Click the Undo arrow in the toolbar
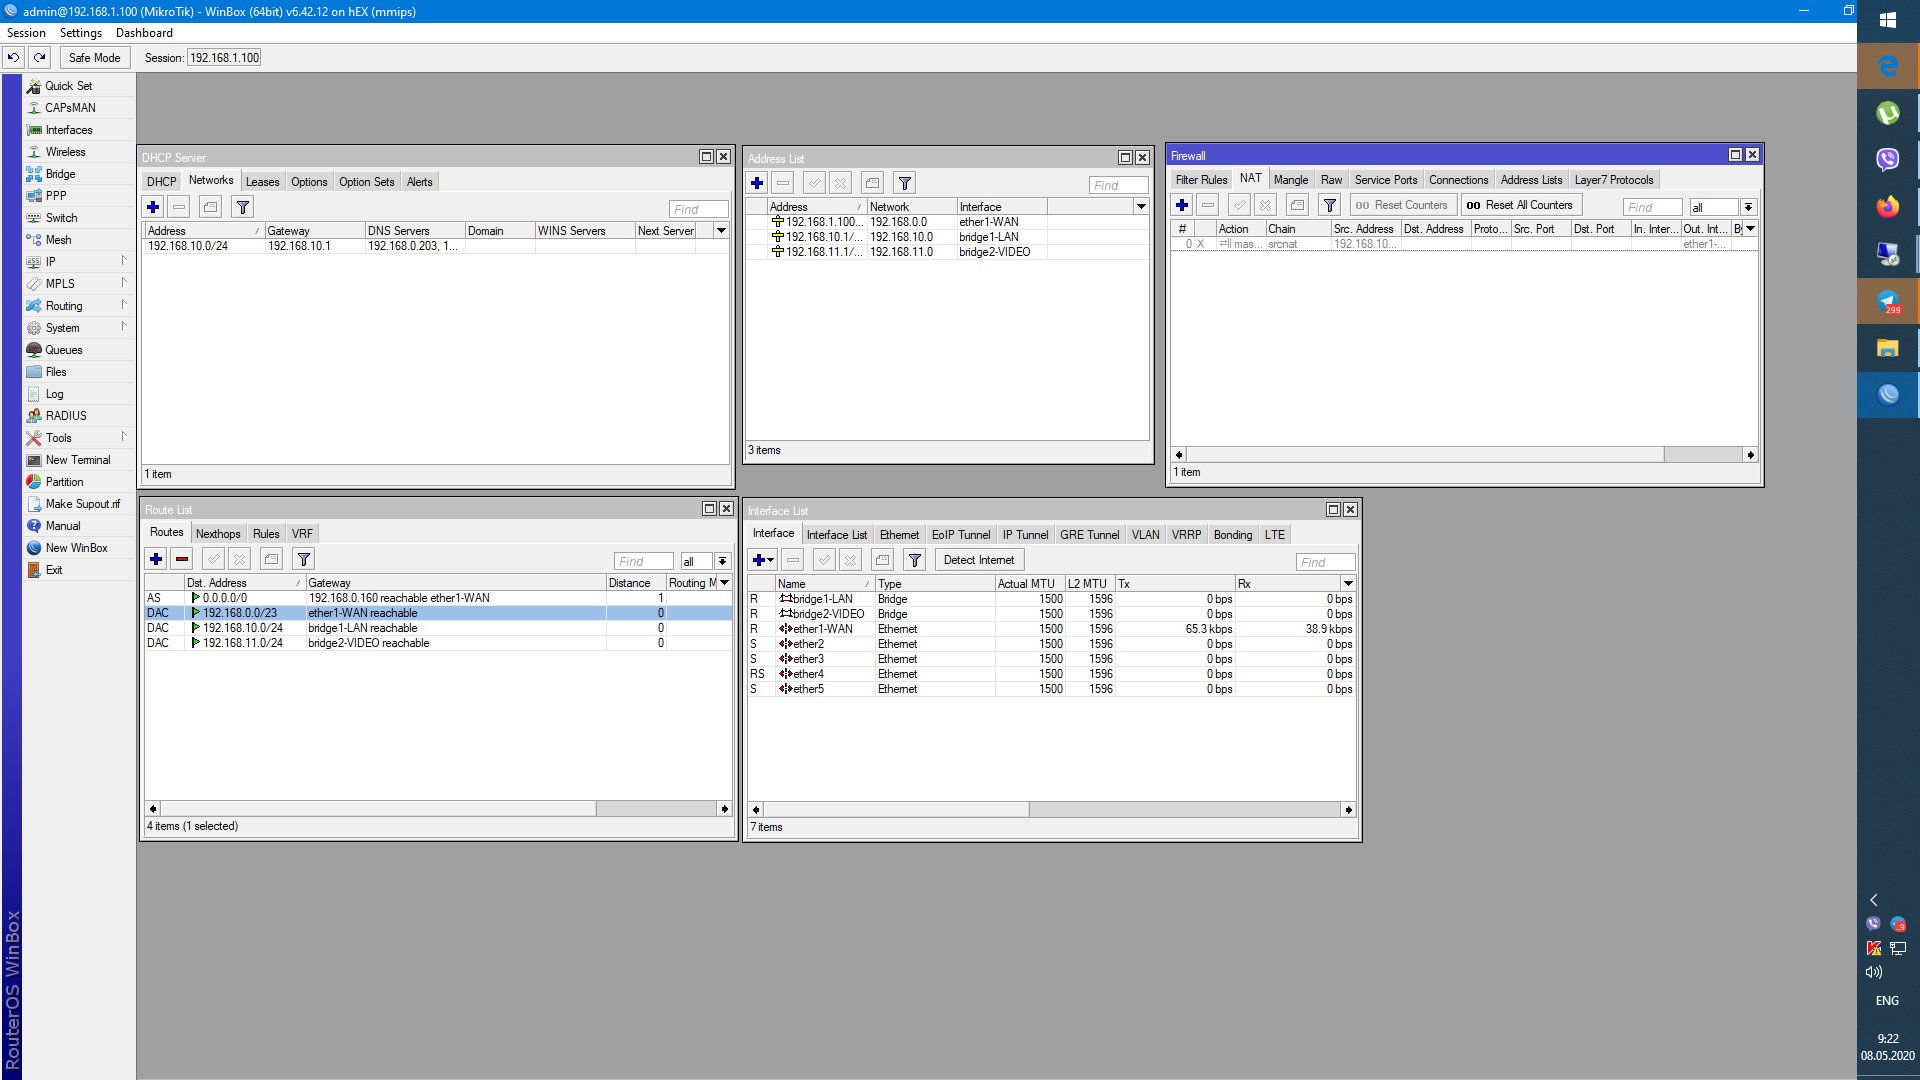 (14, 58)
